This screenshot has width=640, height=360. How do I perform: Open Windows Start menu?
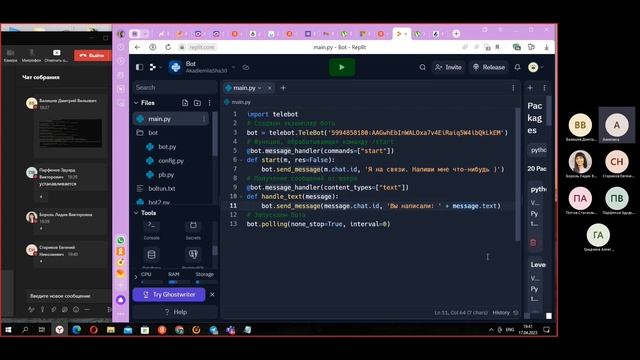(9, 330)
